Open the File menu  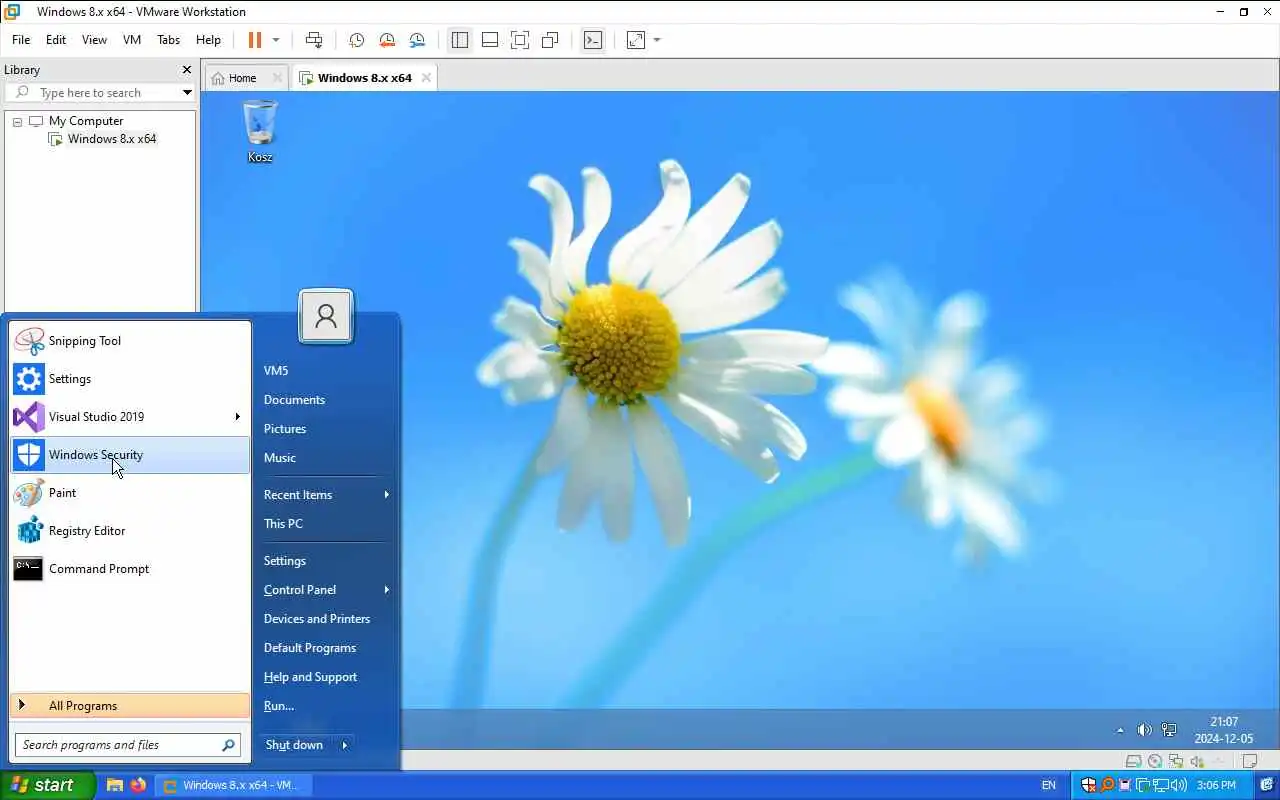point(21,40)
